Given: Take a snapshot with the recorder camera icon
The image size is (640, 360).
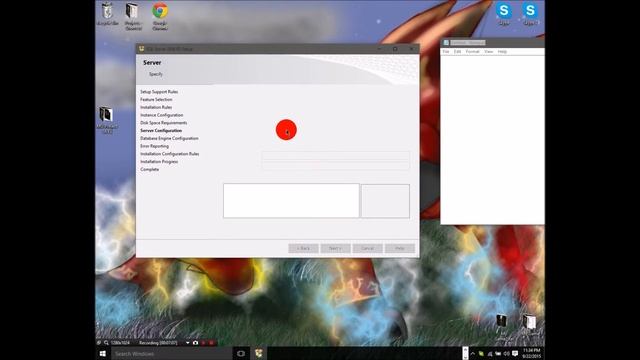Looking at the screenshot, I should pyautogui.click(x=196, y=343).
